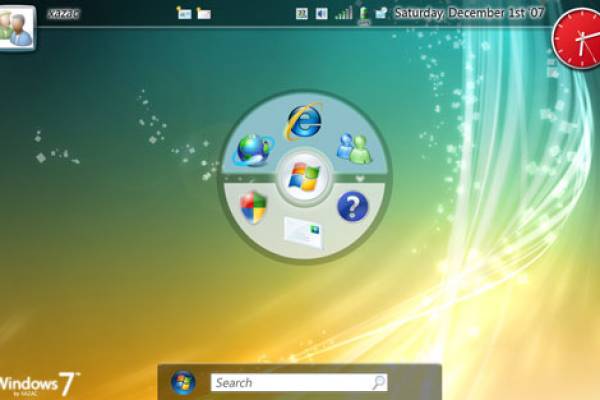Open Windows Security shield icon
Viewport: 600px width, 400px height.
coord(253,208)
